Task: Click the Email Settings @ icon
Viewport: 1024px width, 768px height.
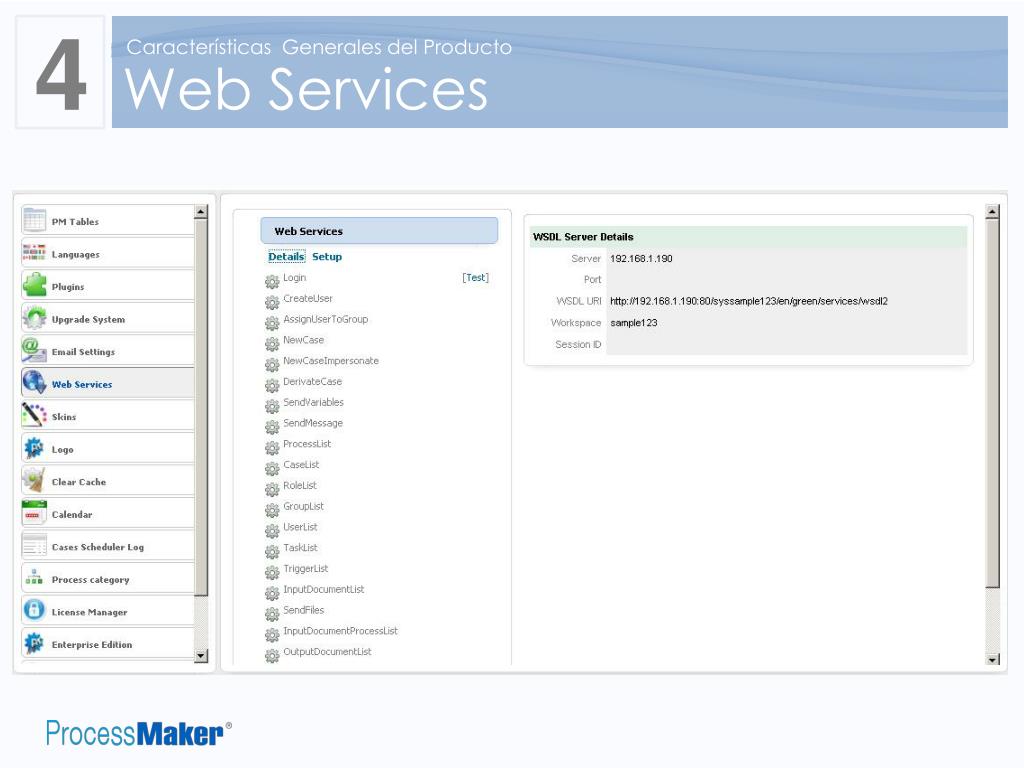Action: [34, 350]
